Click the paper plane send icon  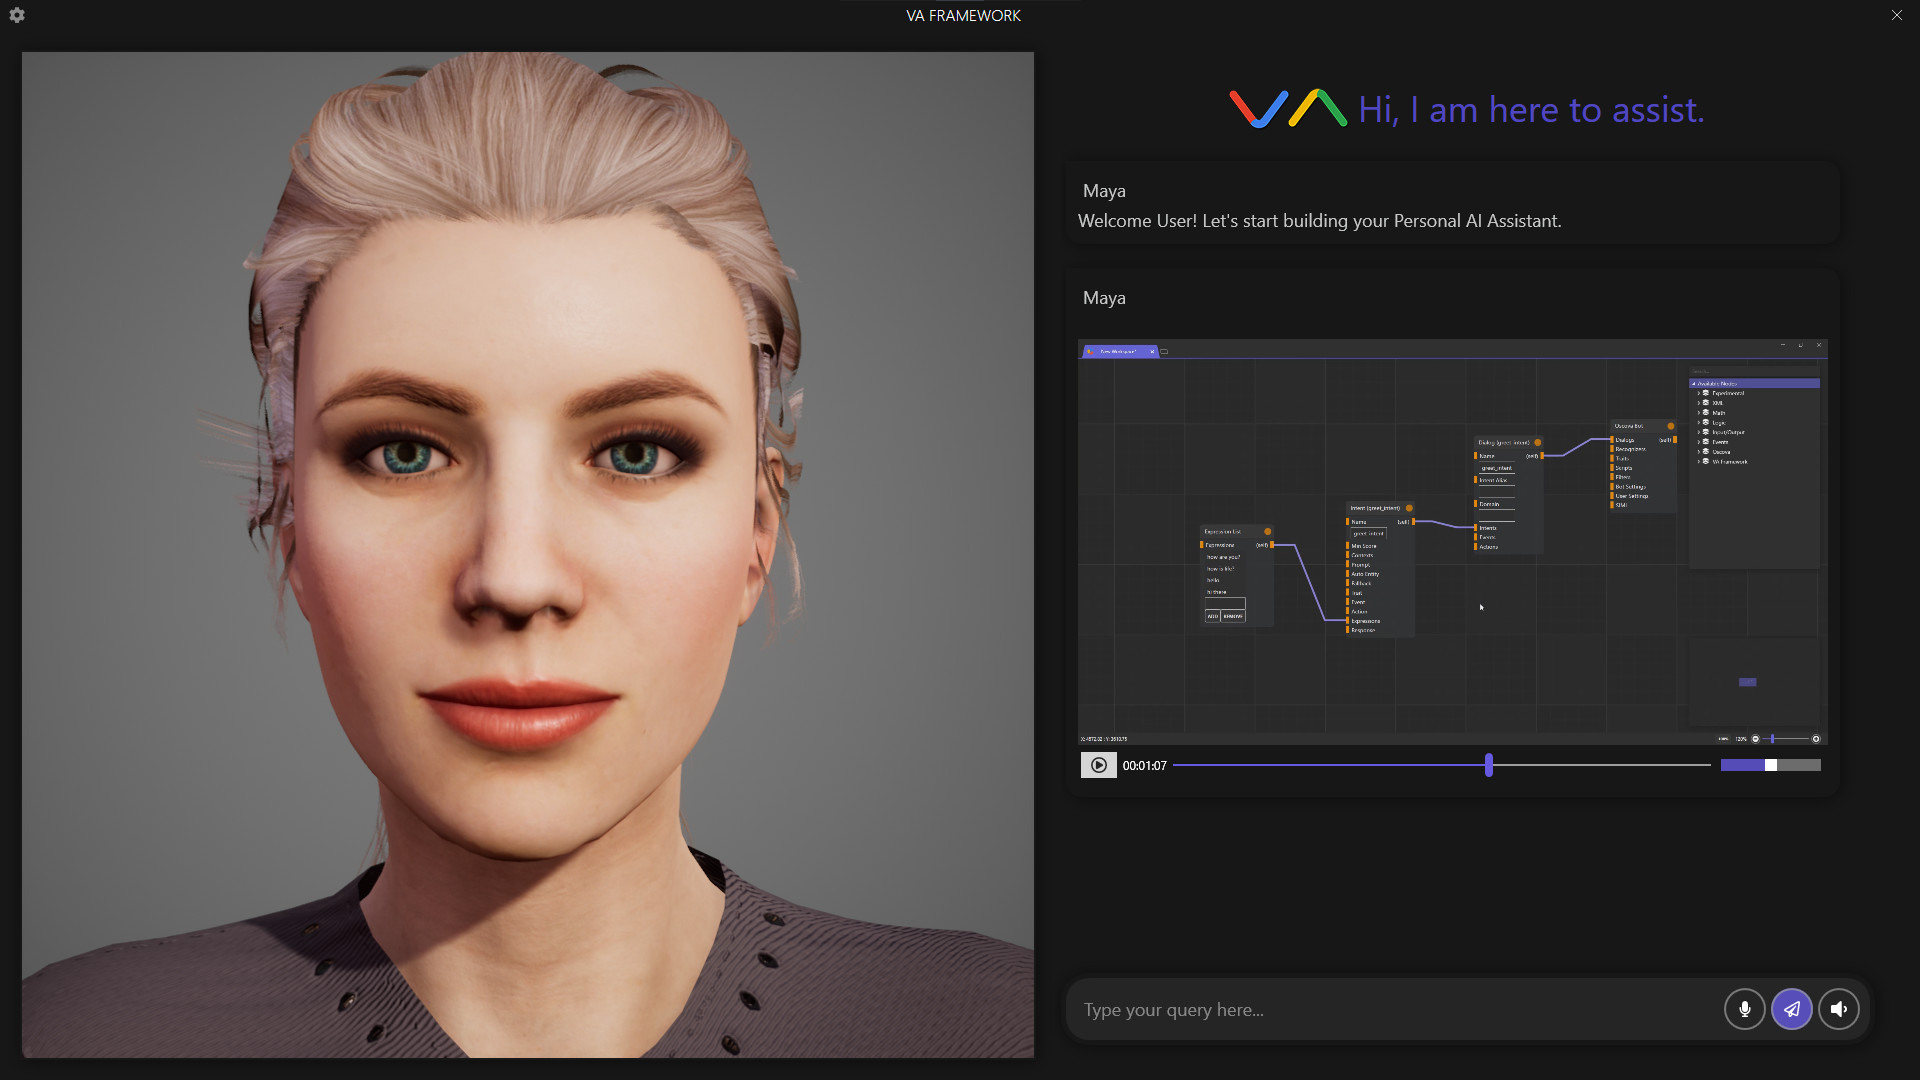[x=1792, y=1009]
